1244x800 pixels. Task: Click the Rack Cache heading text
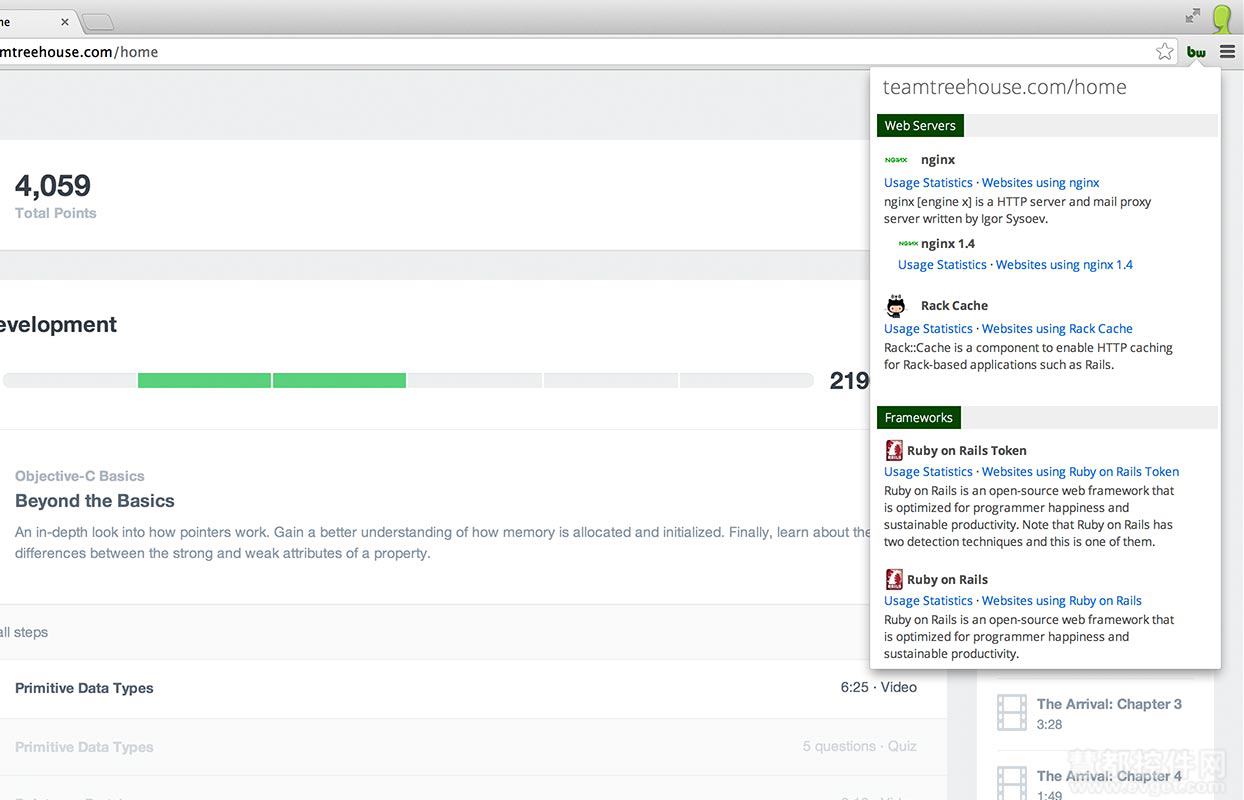(954, 306)
